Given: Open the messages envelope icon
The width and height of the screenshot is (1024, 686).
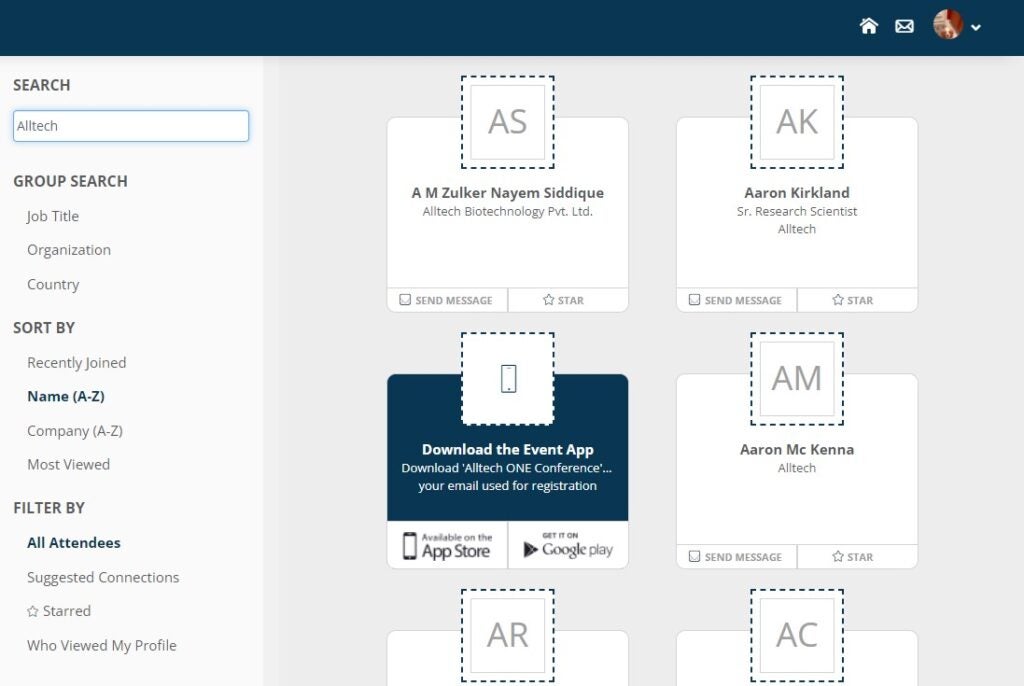Looking at the screenshot, I should click(x=904, y=26).
